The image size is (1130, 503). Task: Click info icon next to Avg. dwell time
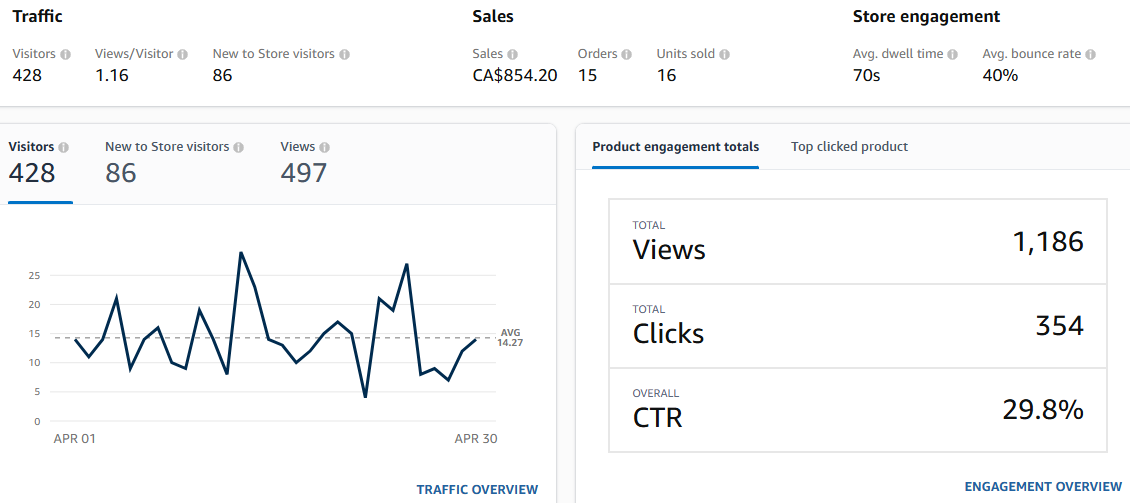953,54
